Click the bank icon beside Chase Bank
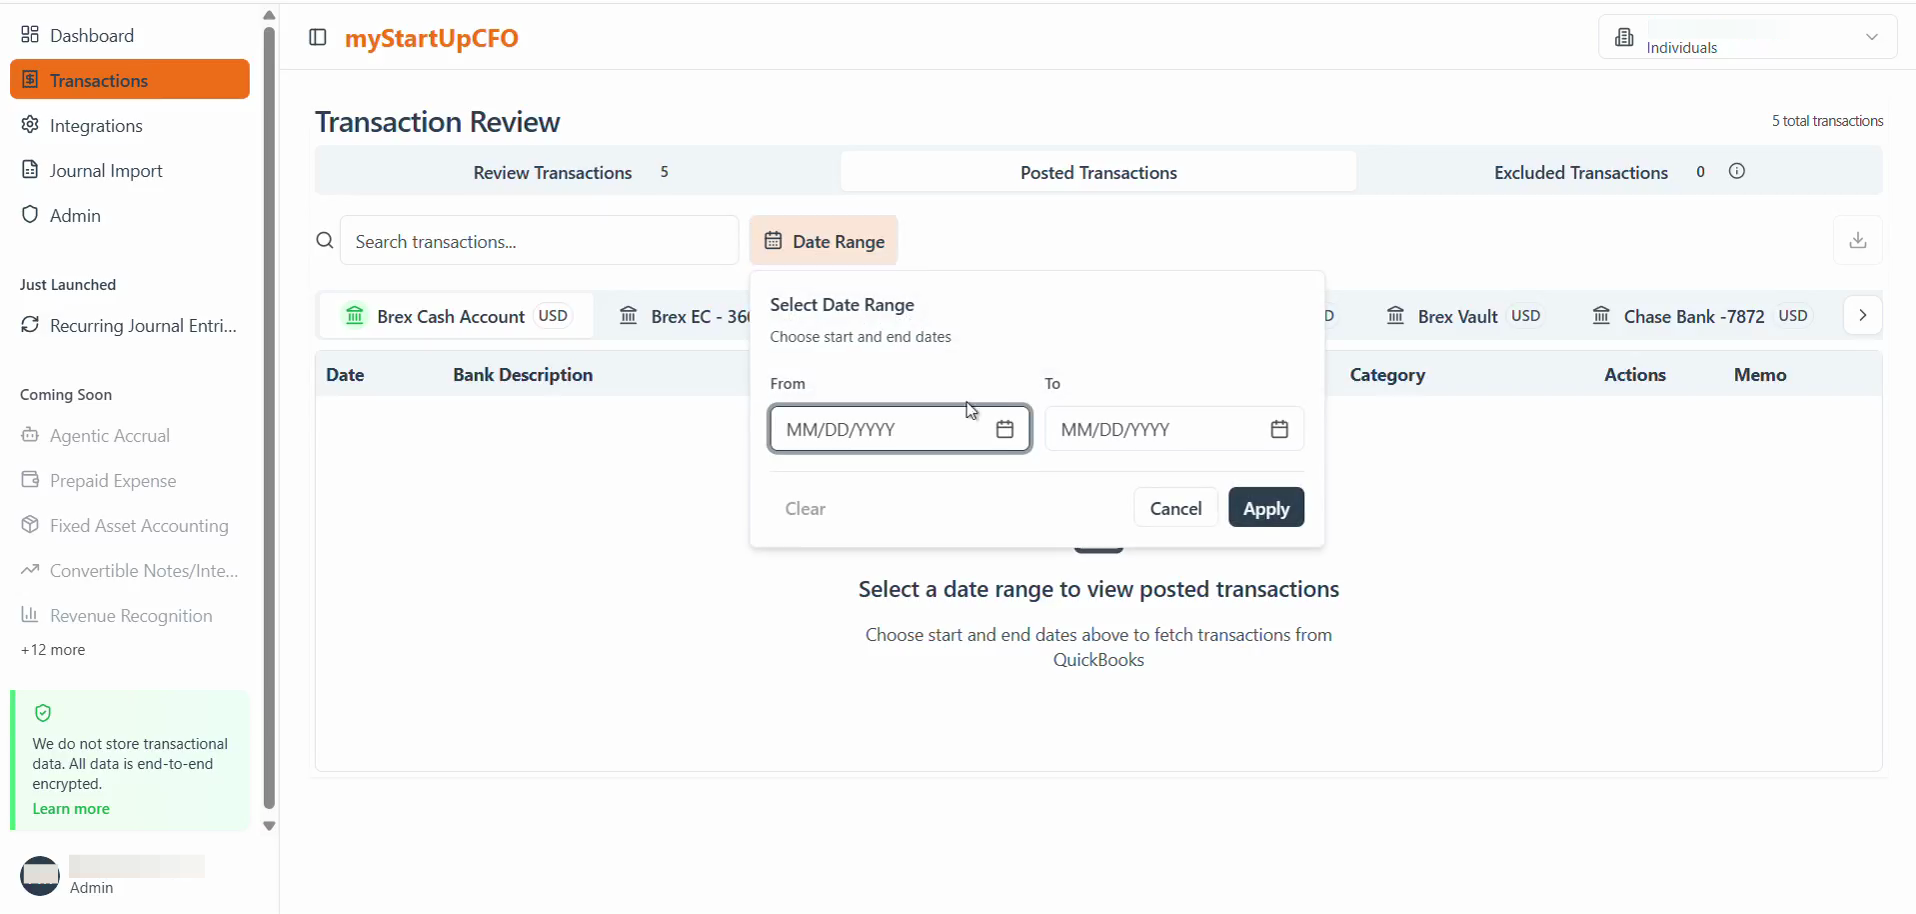 (x=1602, y=316)
